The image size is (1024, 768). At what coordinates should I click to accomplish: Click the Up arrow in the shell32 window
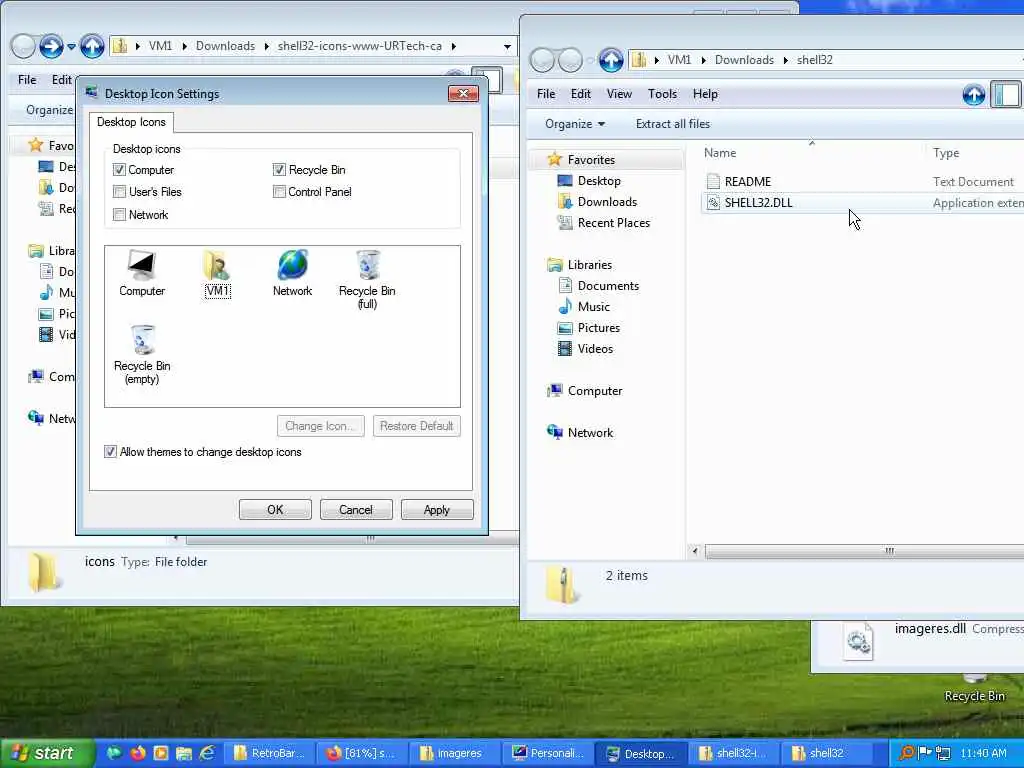click(x=611, y=60)
